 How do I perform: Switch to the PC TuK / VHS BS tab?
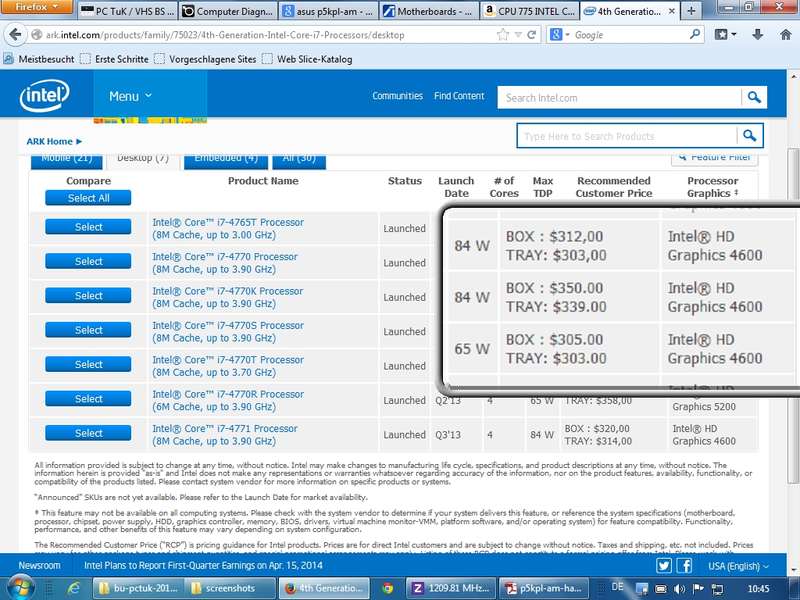[128, 11]
